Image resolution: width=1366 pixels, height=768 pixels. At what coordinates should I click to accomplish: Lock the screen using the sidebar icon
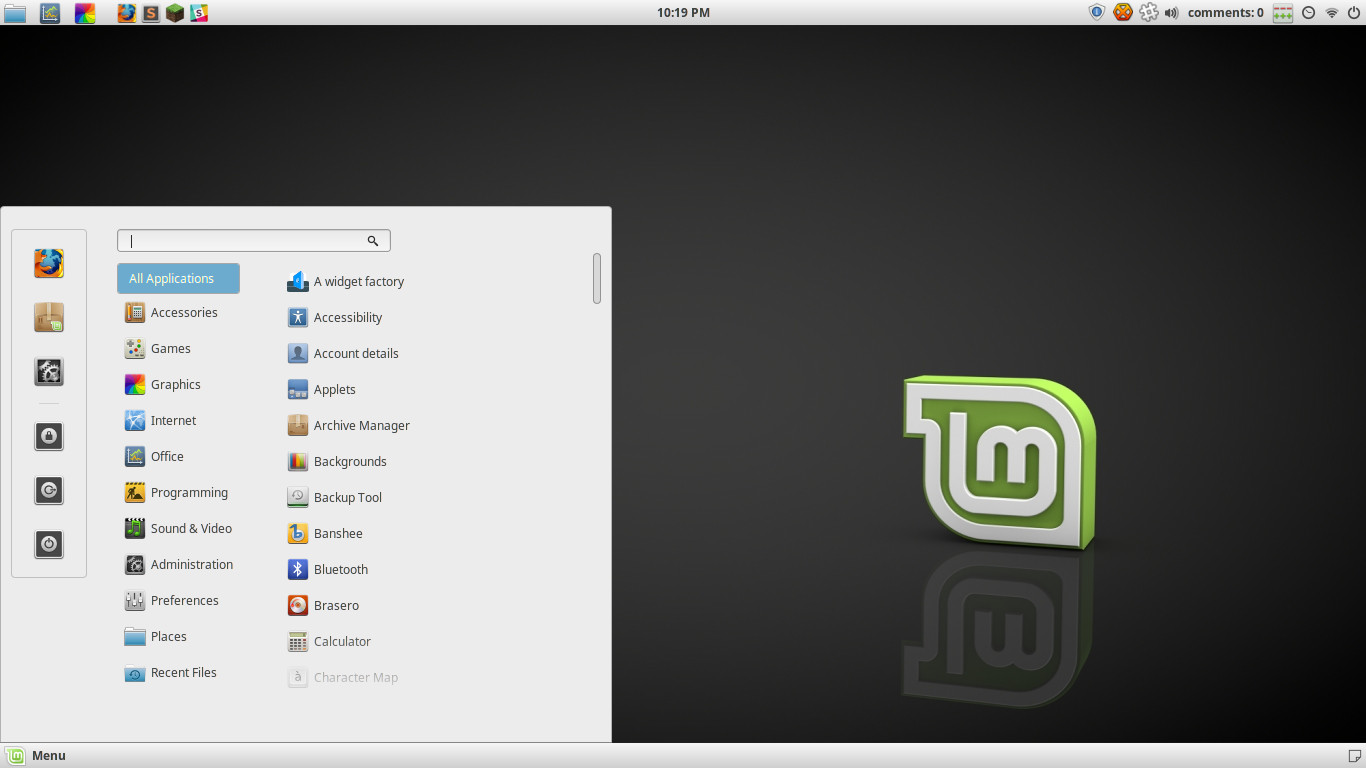click(x=49, y=436)
